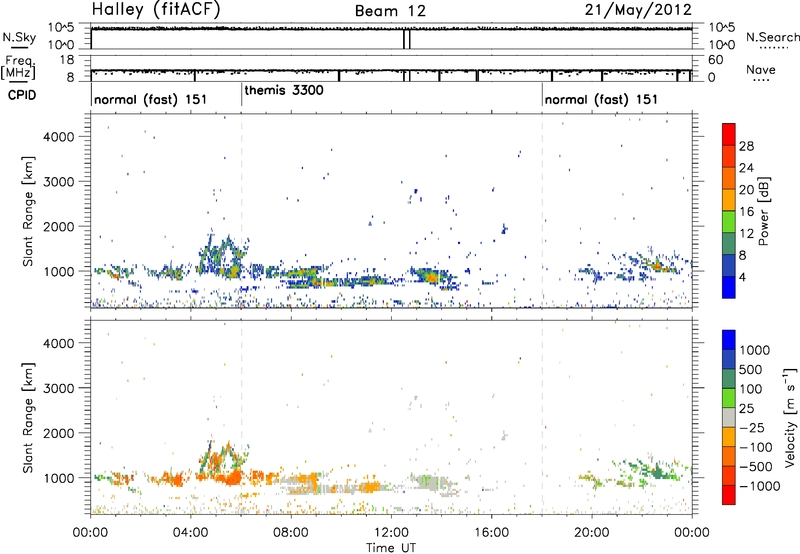
Task: Click the triangular scatter echo near 05:00 in Power panel
Action: [223, 257]
